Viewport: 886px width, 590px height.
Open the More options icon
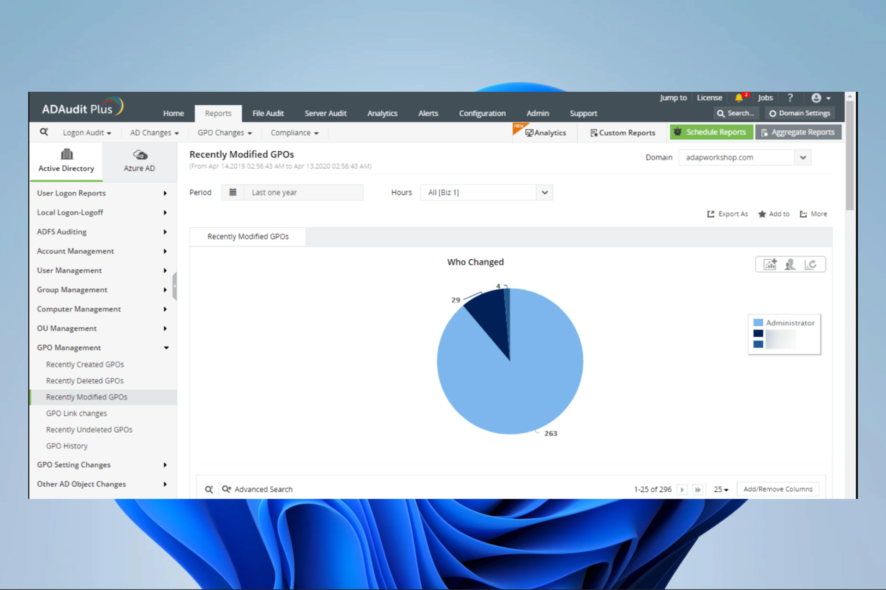click(803, 214)
